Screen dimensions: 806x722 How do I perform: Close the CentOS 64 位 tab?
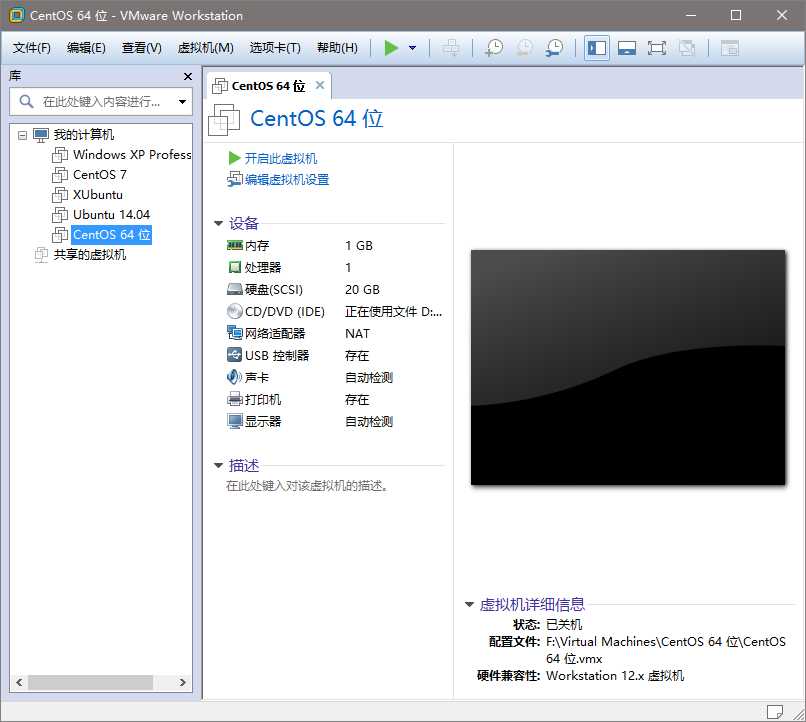tap(320, 85)
